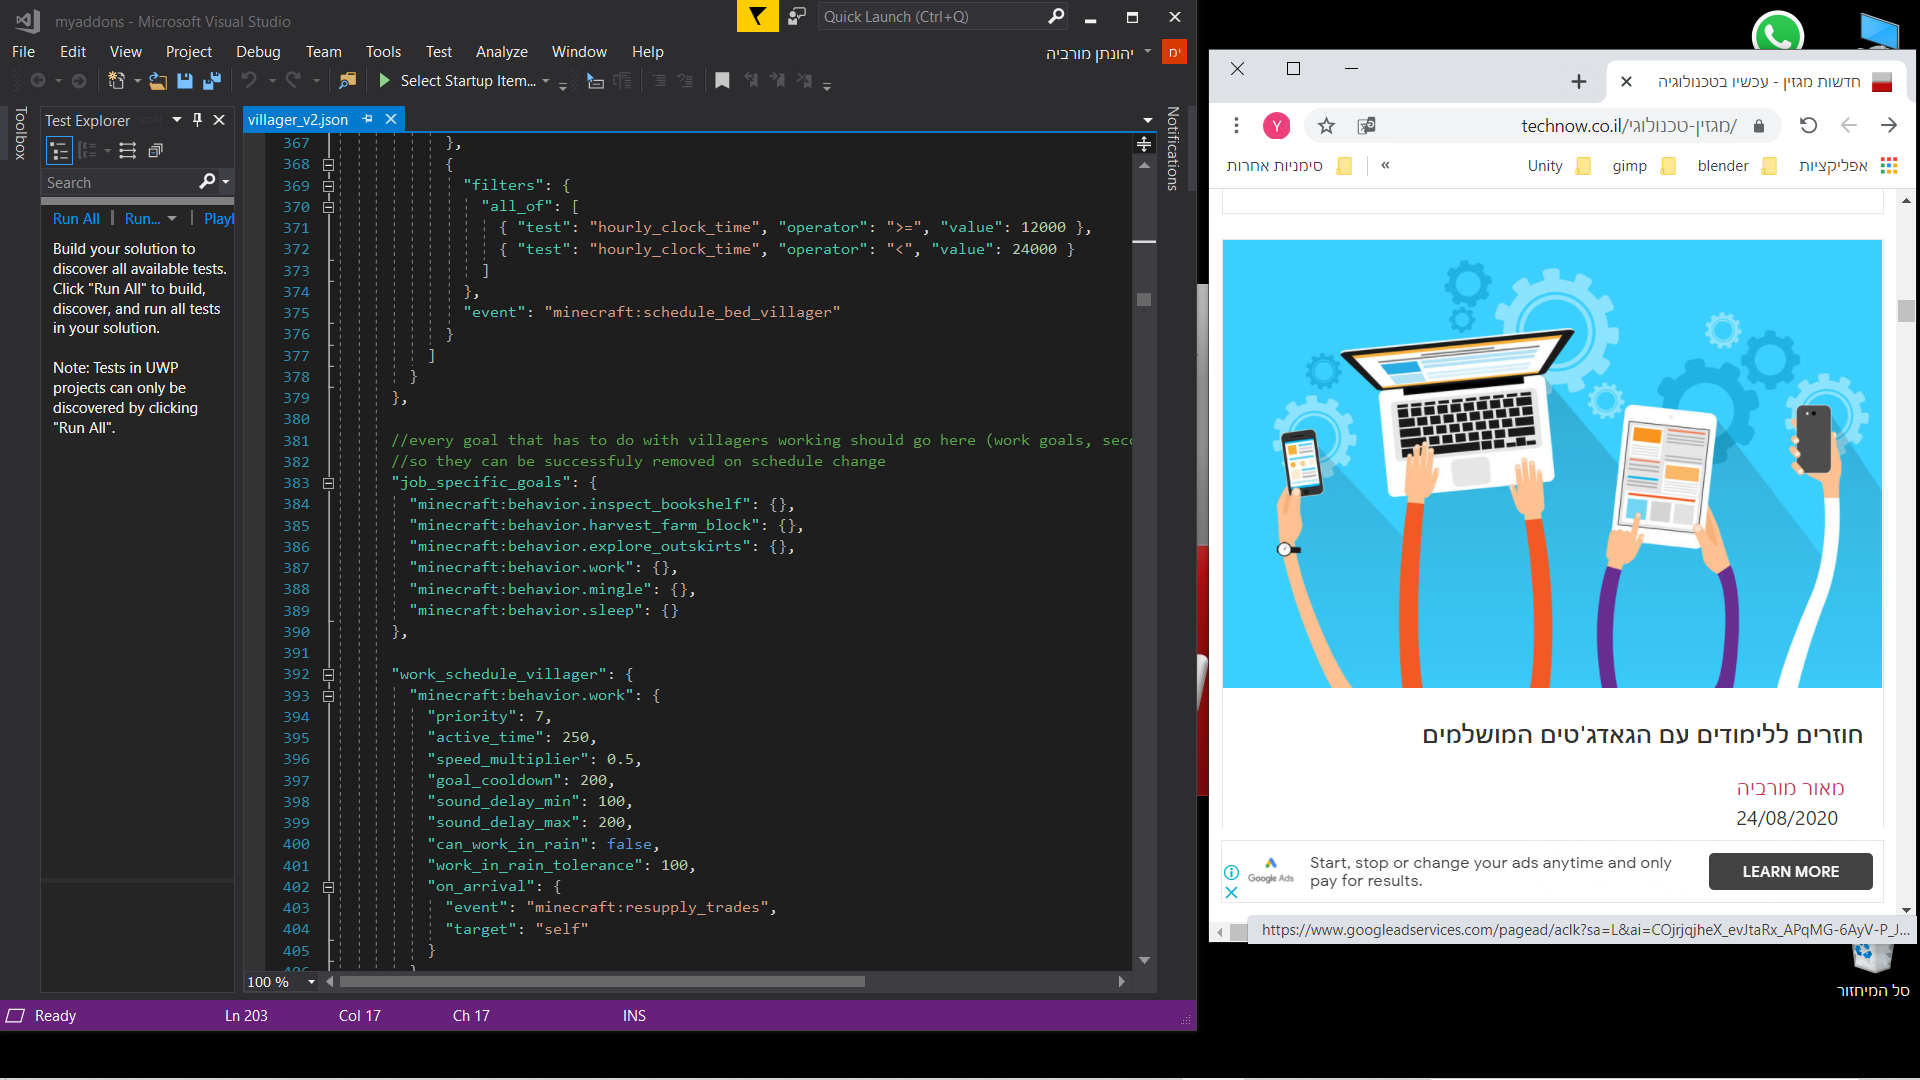Toggle hierarchy view in Test Explorer
This screenshot has width=1920, height=1080.
tap(60, 151)
